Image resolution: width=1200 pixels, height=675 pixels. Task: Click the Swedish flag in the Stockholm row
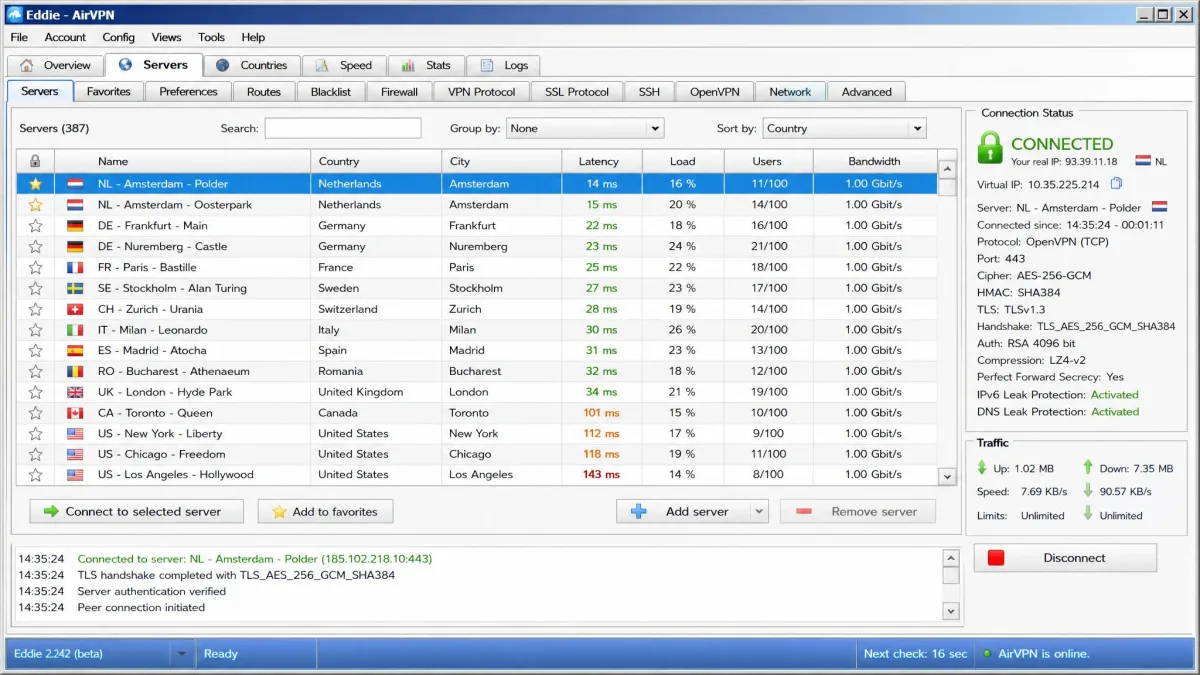(x=75, y=288)
